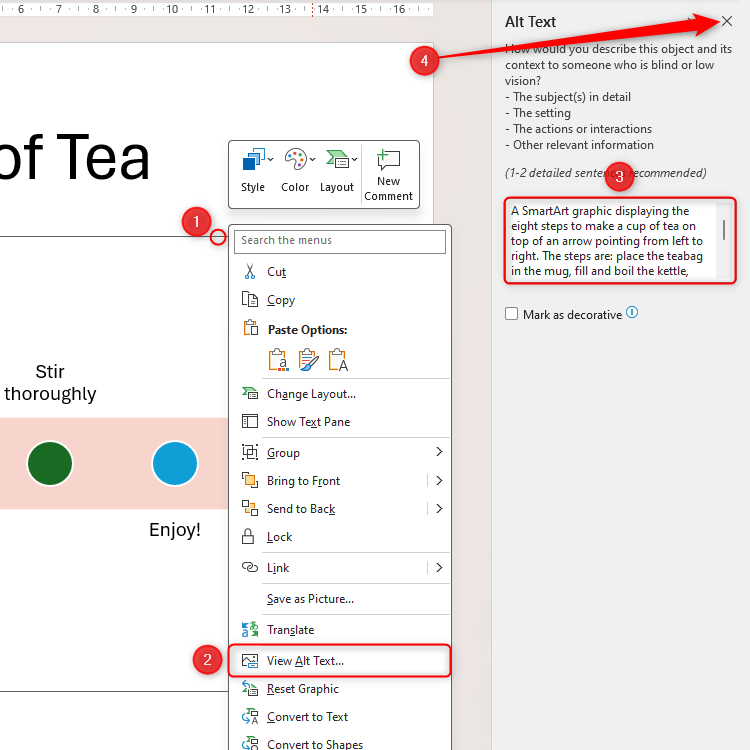Click the Send to Back icon
Viewport: 750px width, 750px height.
250,508
